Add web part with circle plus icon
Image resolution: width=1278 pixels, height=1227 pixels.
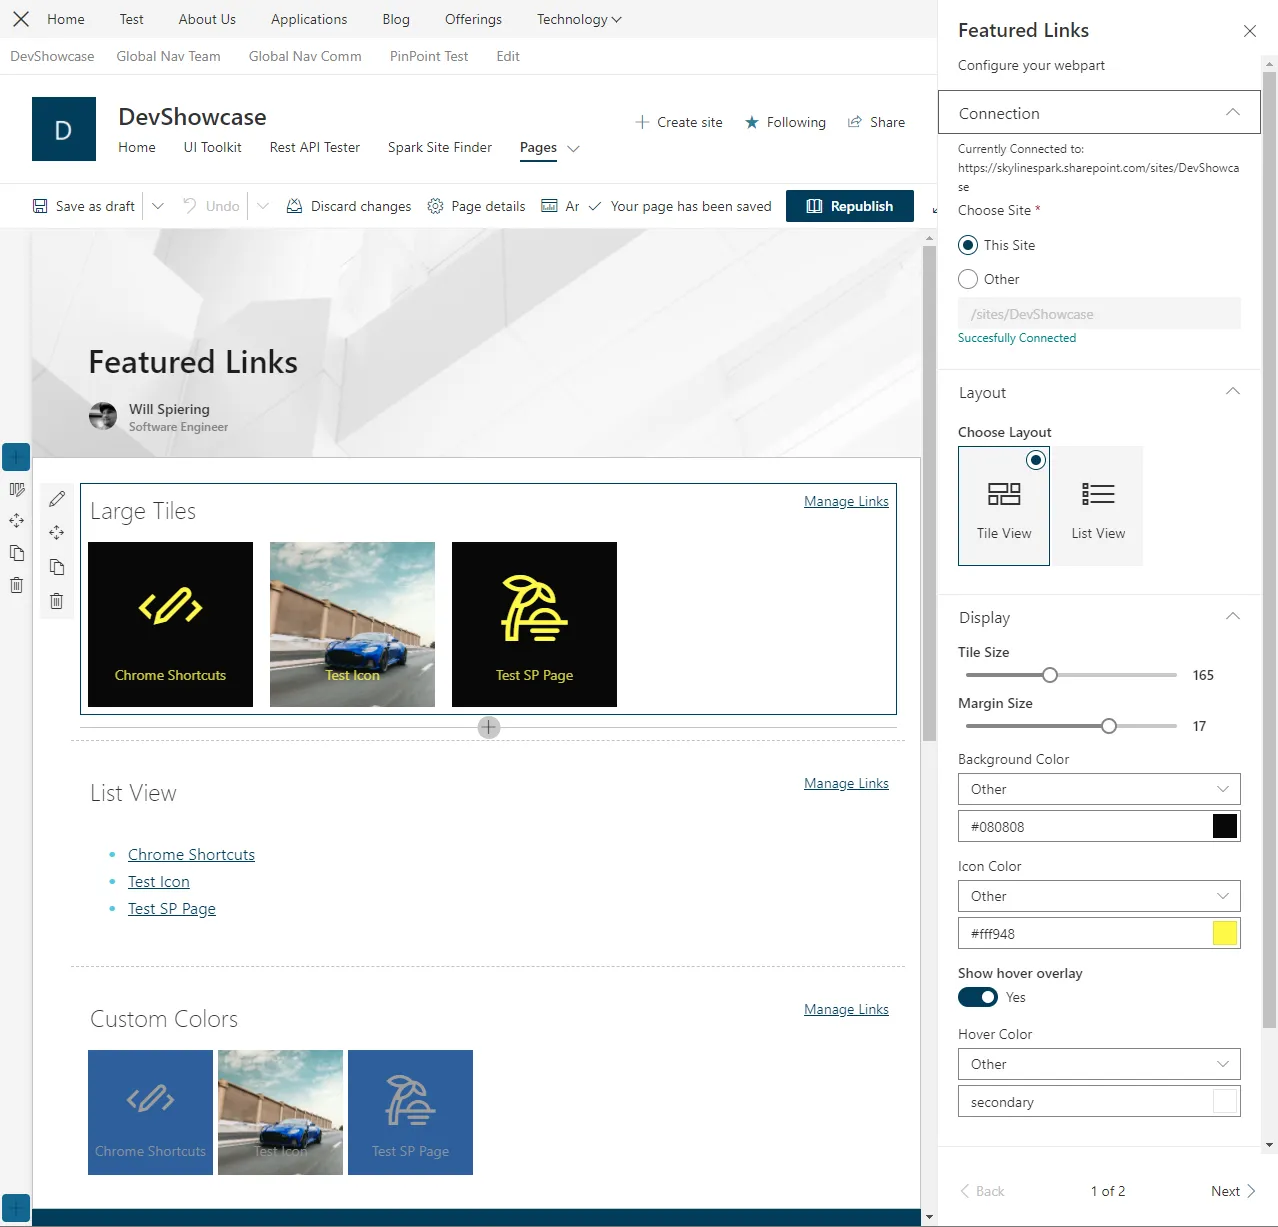[x=489, y=727]
